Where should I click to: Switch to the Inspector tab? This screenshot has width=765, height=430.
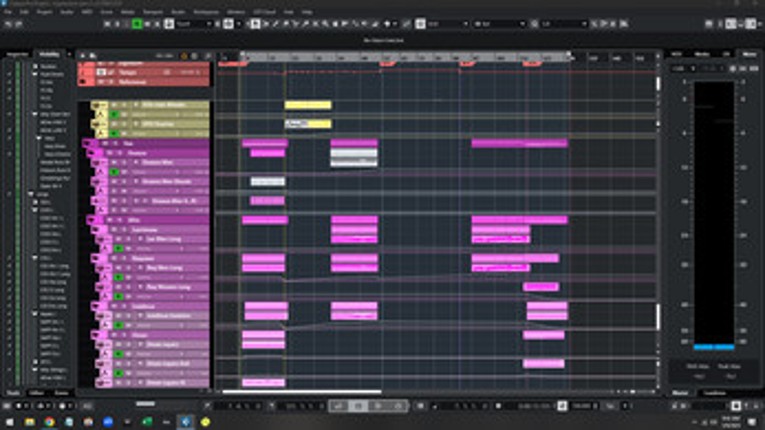point(17,54)
